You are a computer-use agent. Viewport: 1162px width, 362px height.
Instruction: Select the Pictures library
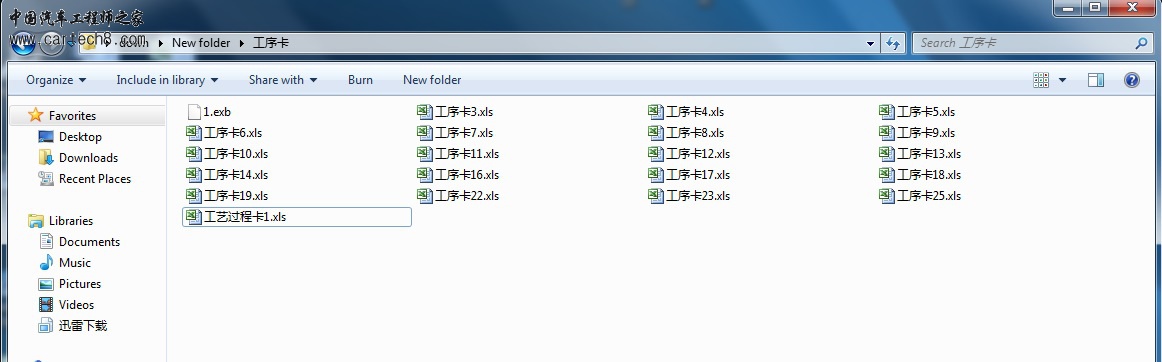[80, 283]
